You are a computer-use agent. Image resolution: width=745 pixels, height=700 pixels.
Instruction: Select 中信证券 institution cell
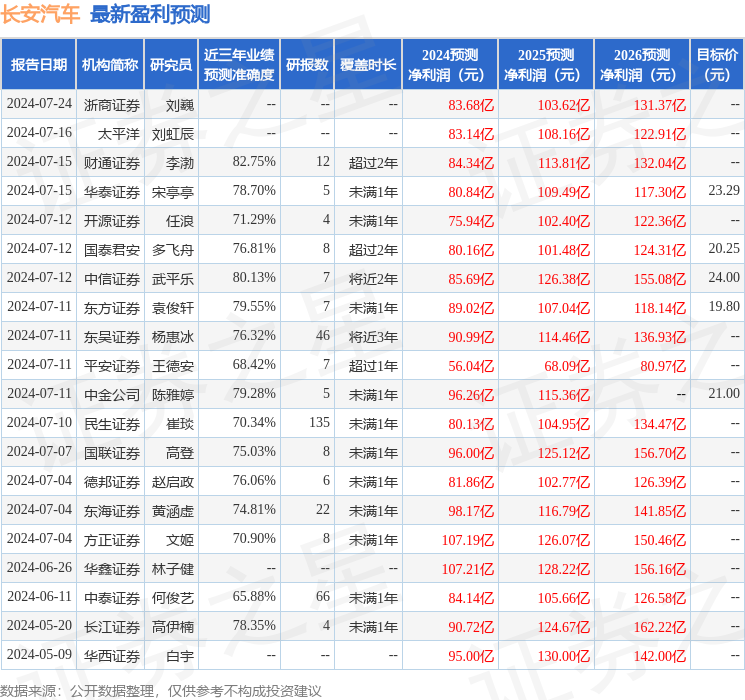(x=112, y=279)
